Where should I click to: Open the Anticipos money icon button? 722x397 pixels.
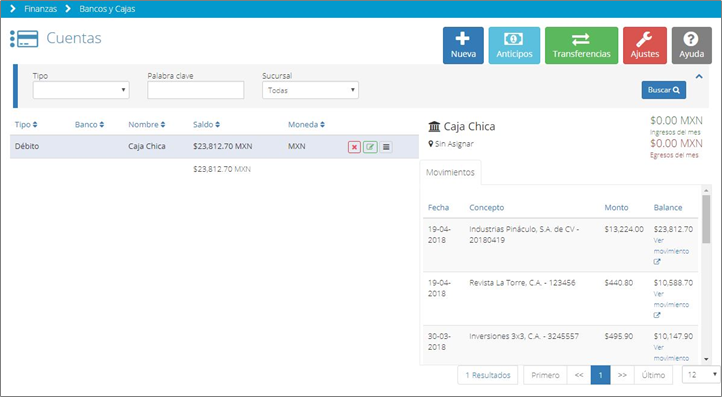coord(514,46)
